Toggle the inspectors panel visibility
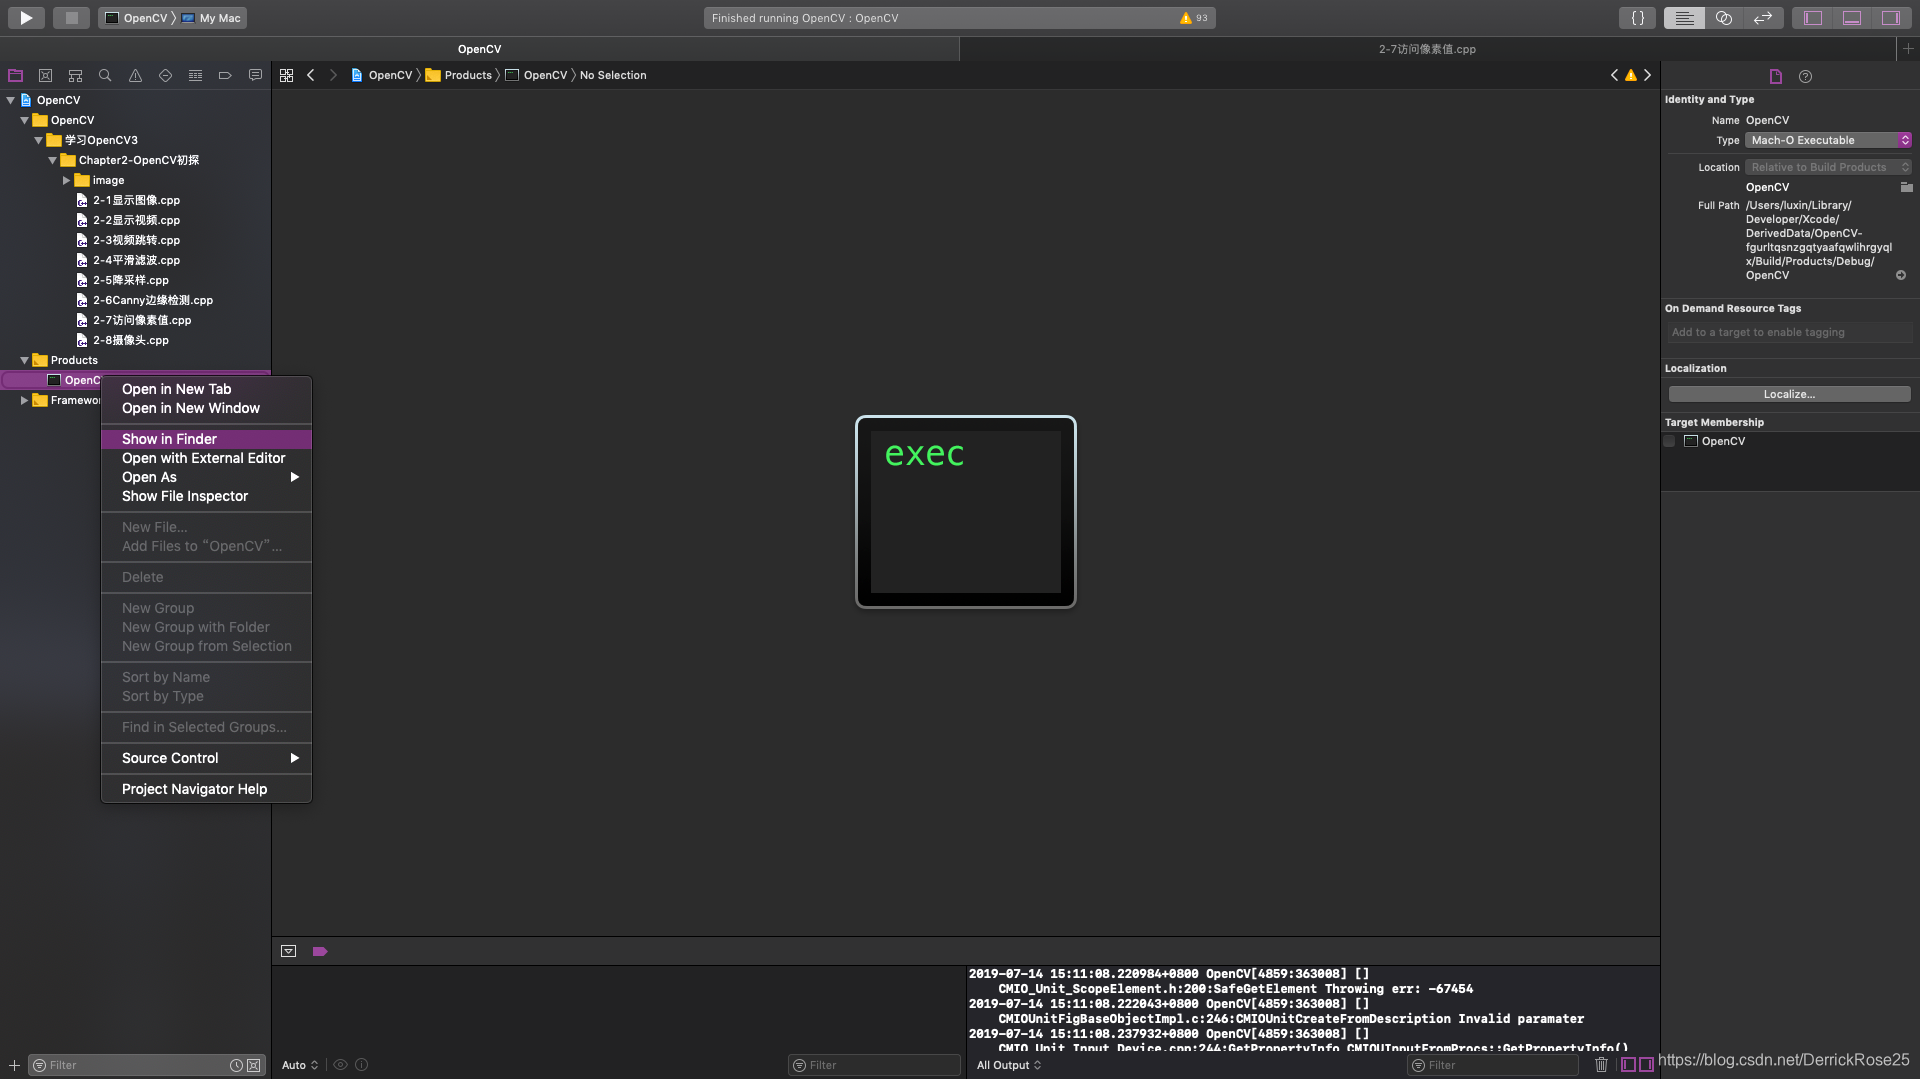 tap(1890, 18)
